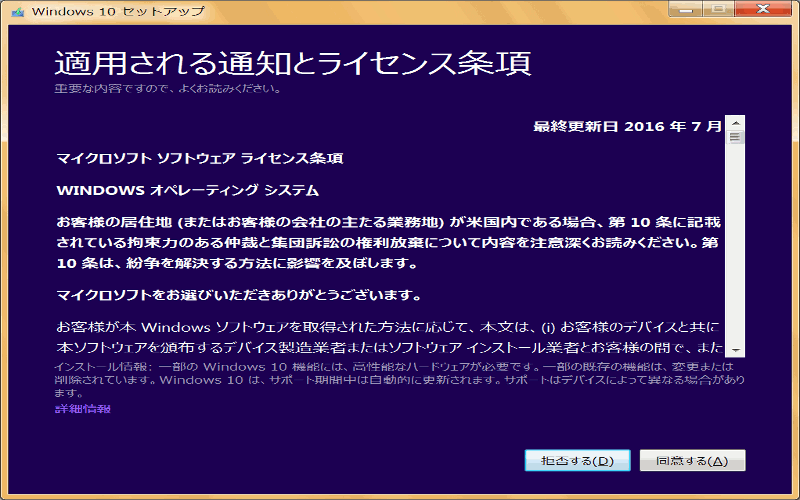Click the WINDOWS オペレーティング システム line
The image size is (800, 500).
[x=187, y=190]
